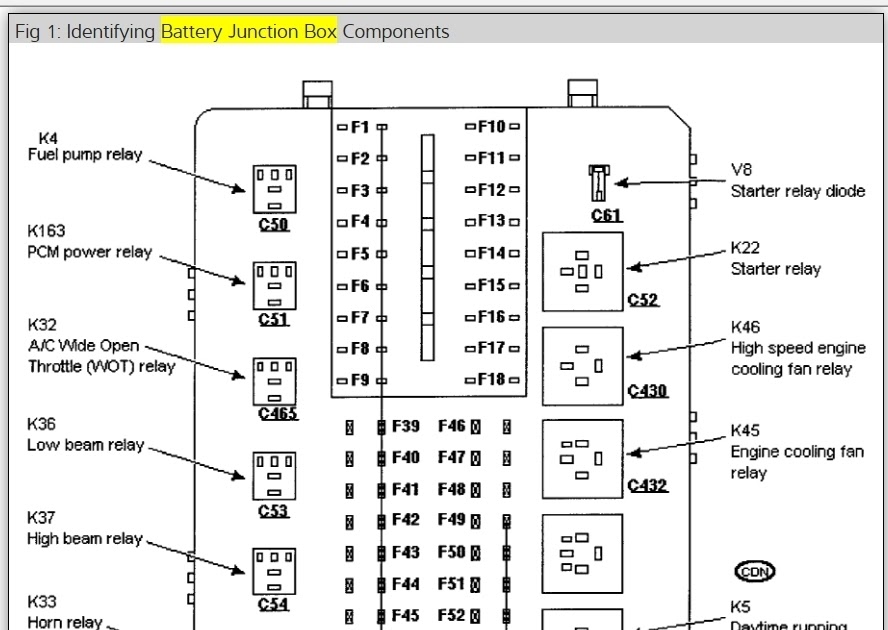The height and width of the screenshot is (630, 888).
Task: Select the C52 starter relay socket
Action: [x=583, y=271]
